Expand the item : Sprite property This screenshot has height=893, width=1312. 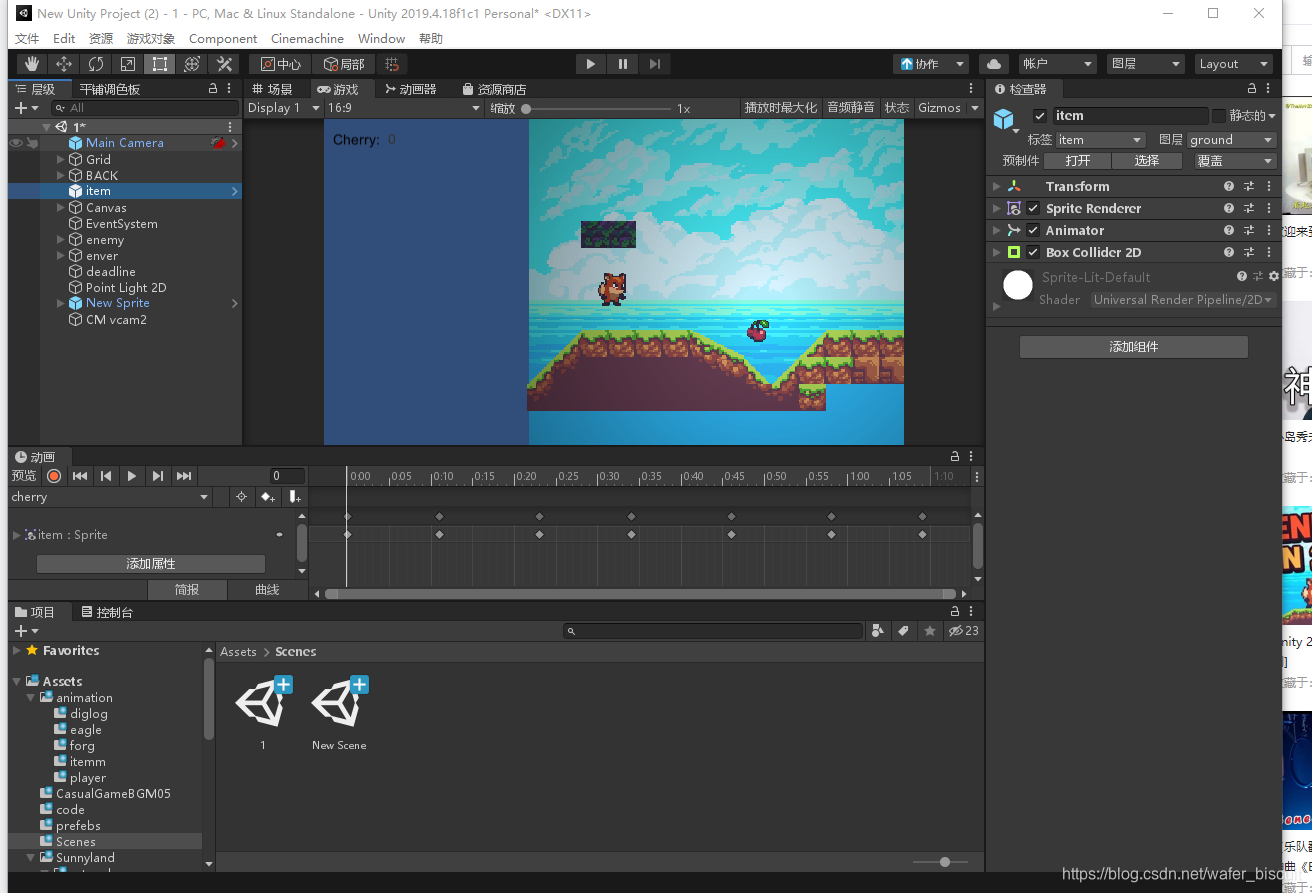[x=16, y=535]
